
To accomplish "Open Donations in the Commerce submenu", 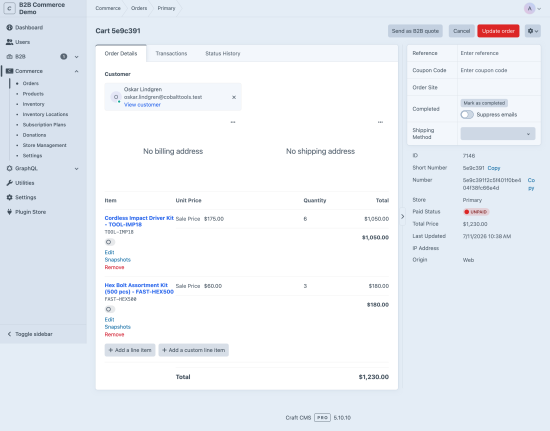I will coord(34,135).
